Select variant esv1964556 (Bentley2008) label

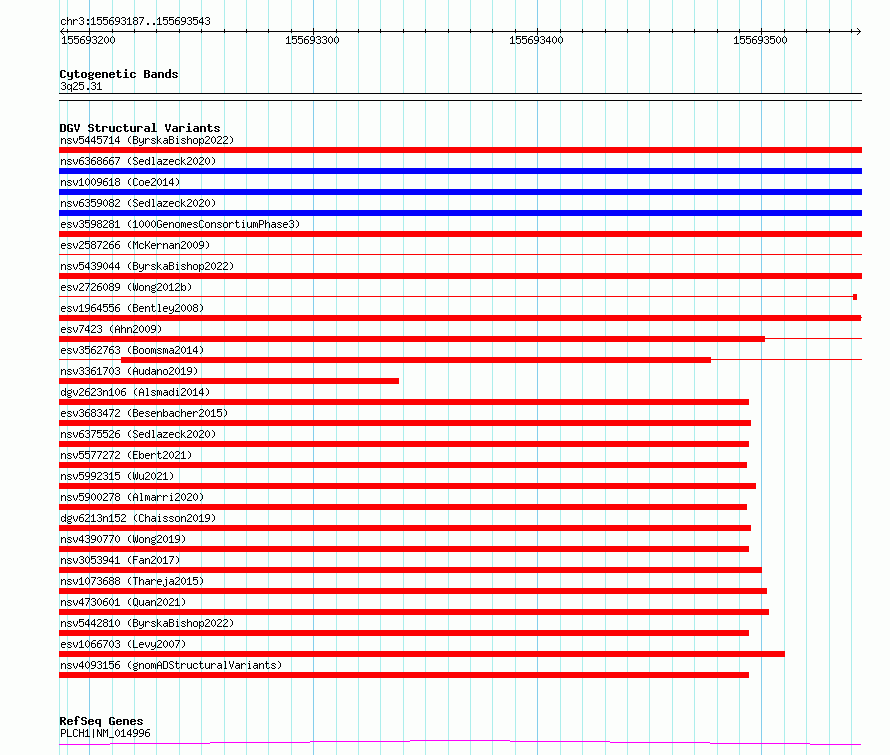[x=132, y=308]
